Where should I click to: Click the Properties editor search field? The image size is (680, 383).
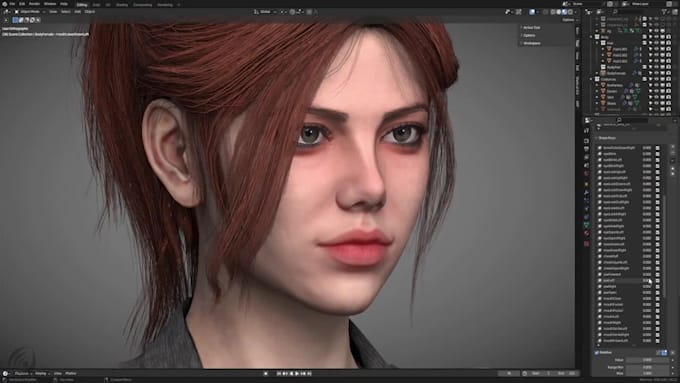tap(632, 120)
